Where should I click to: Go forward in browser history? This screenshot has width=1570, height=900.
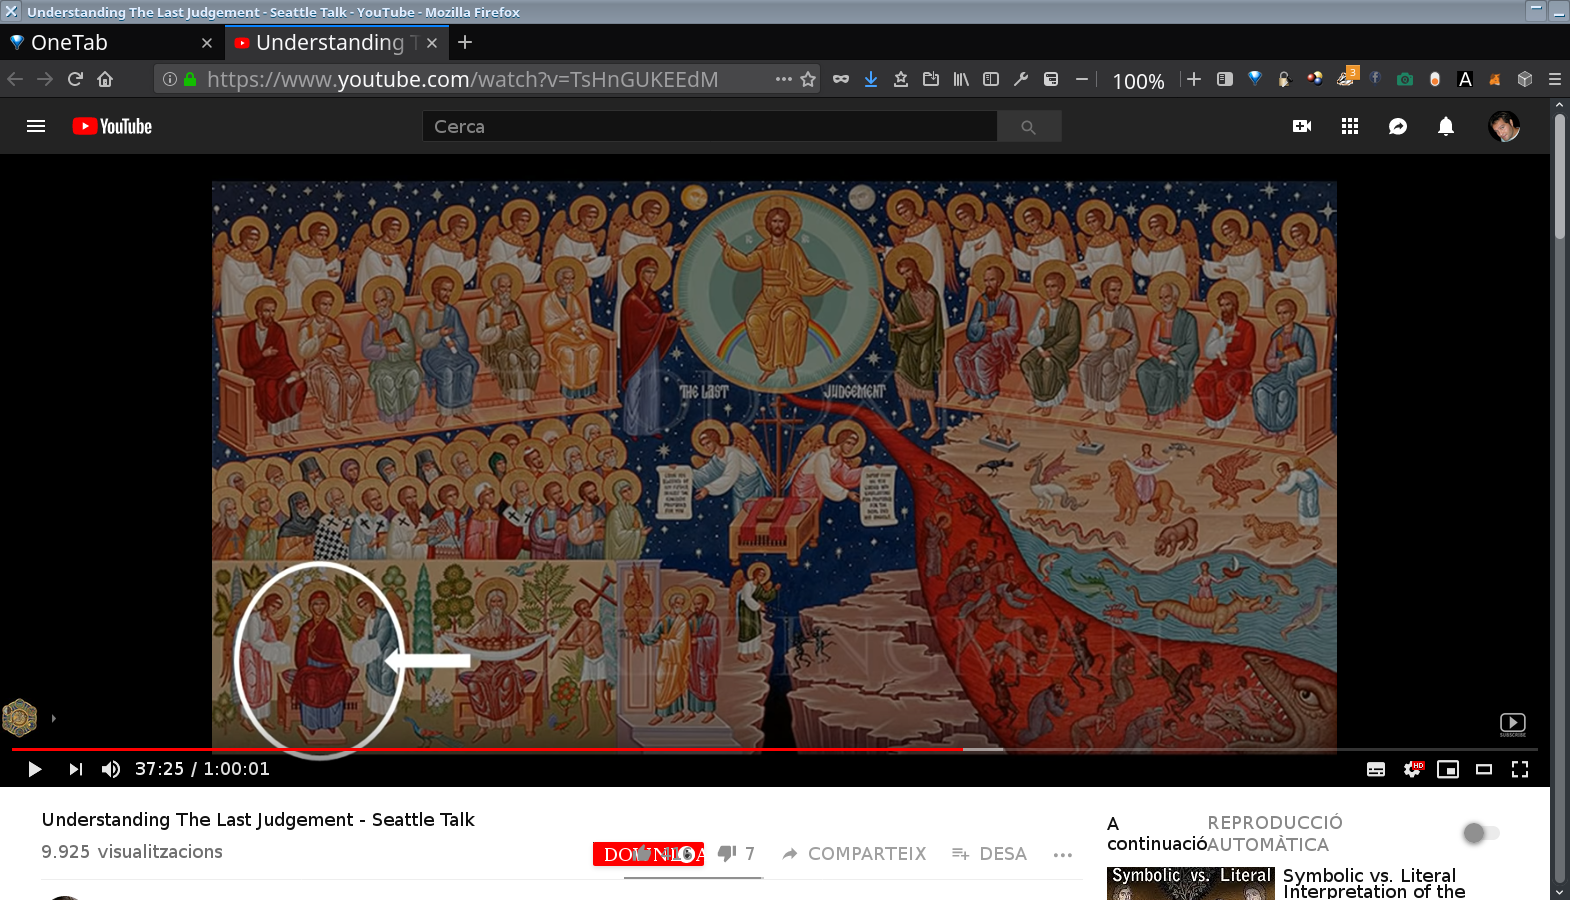[45, 79]
